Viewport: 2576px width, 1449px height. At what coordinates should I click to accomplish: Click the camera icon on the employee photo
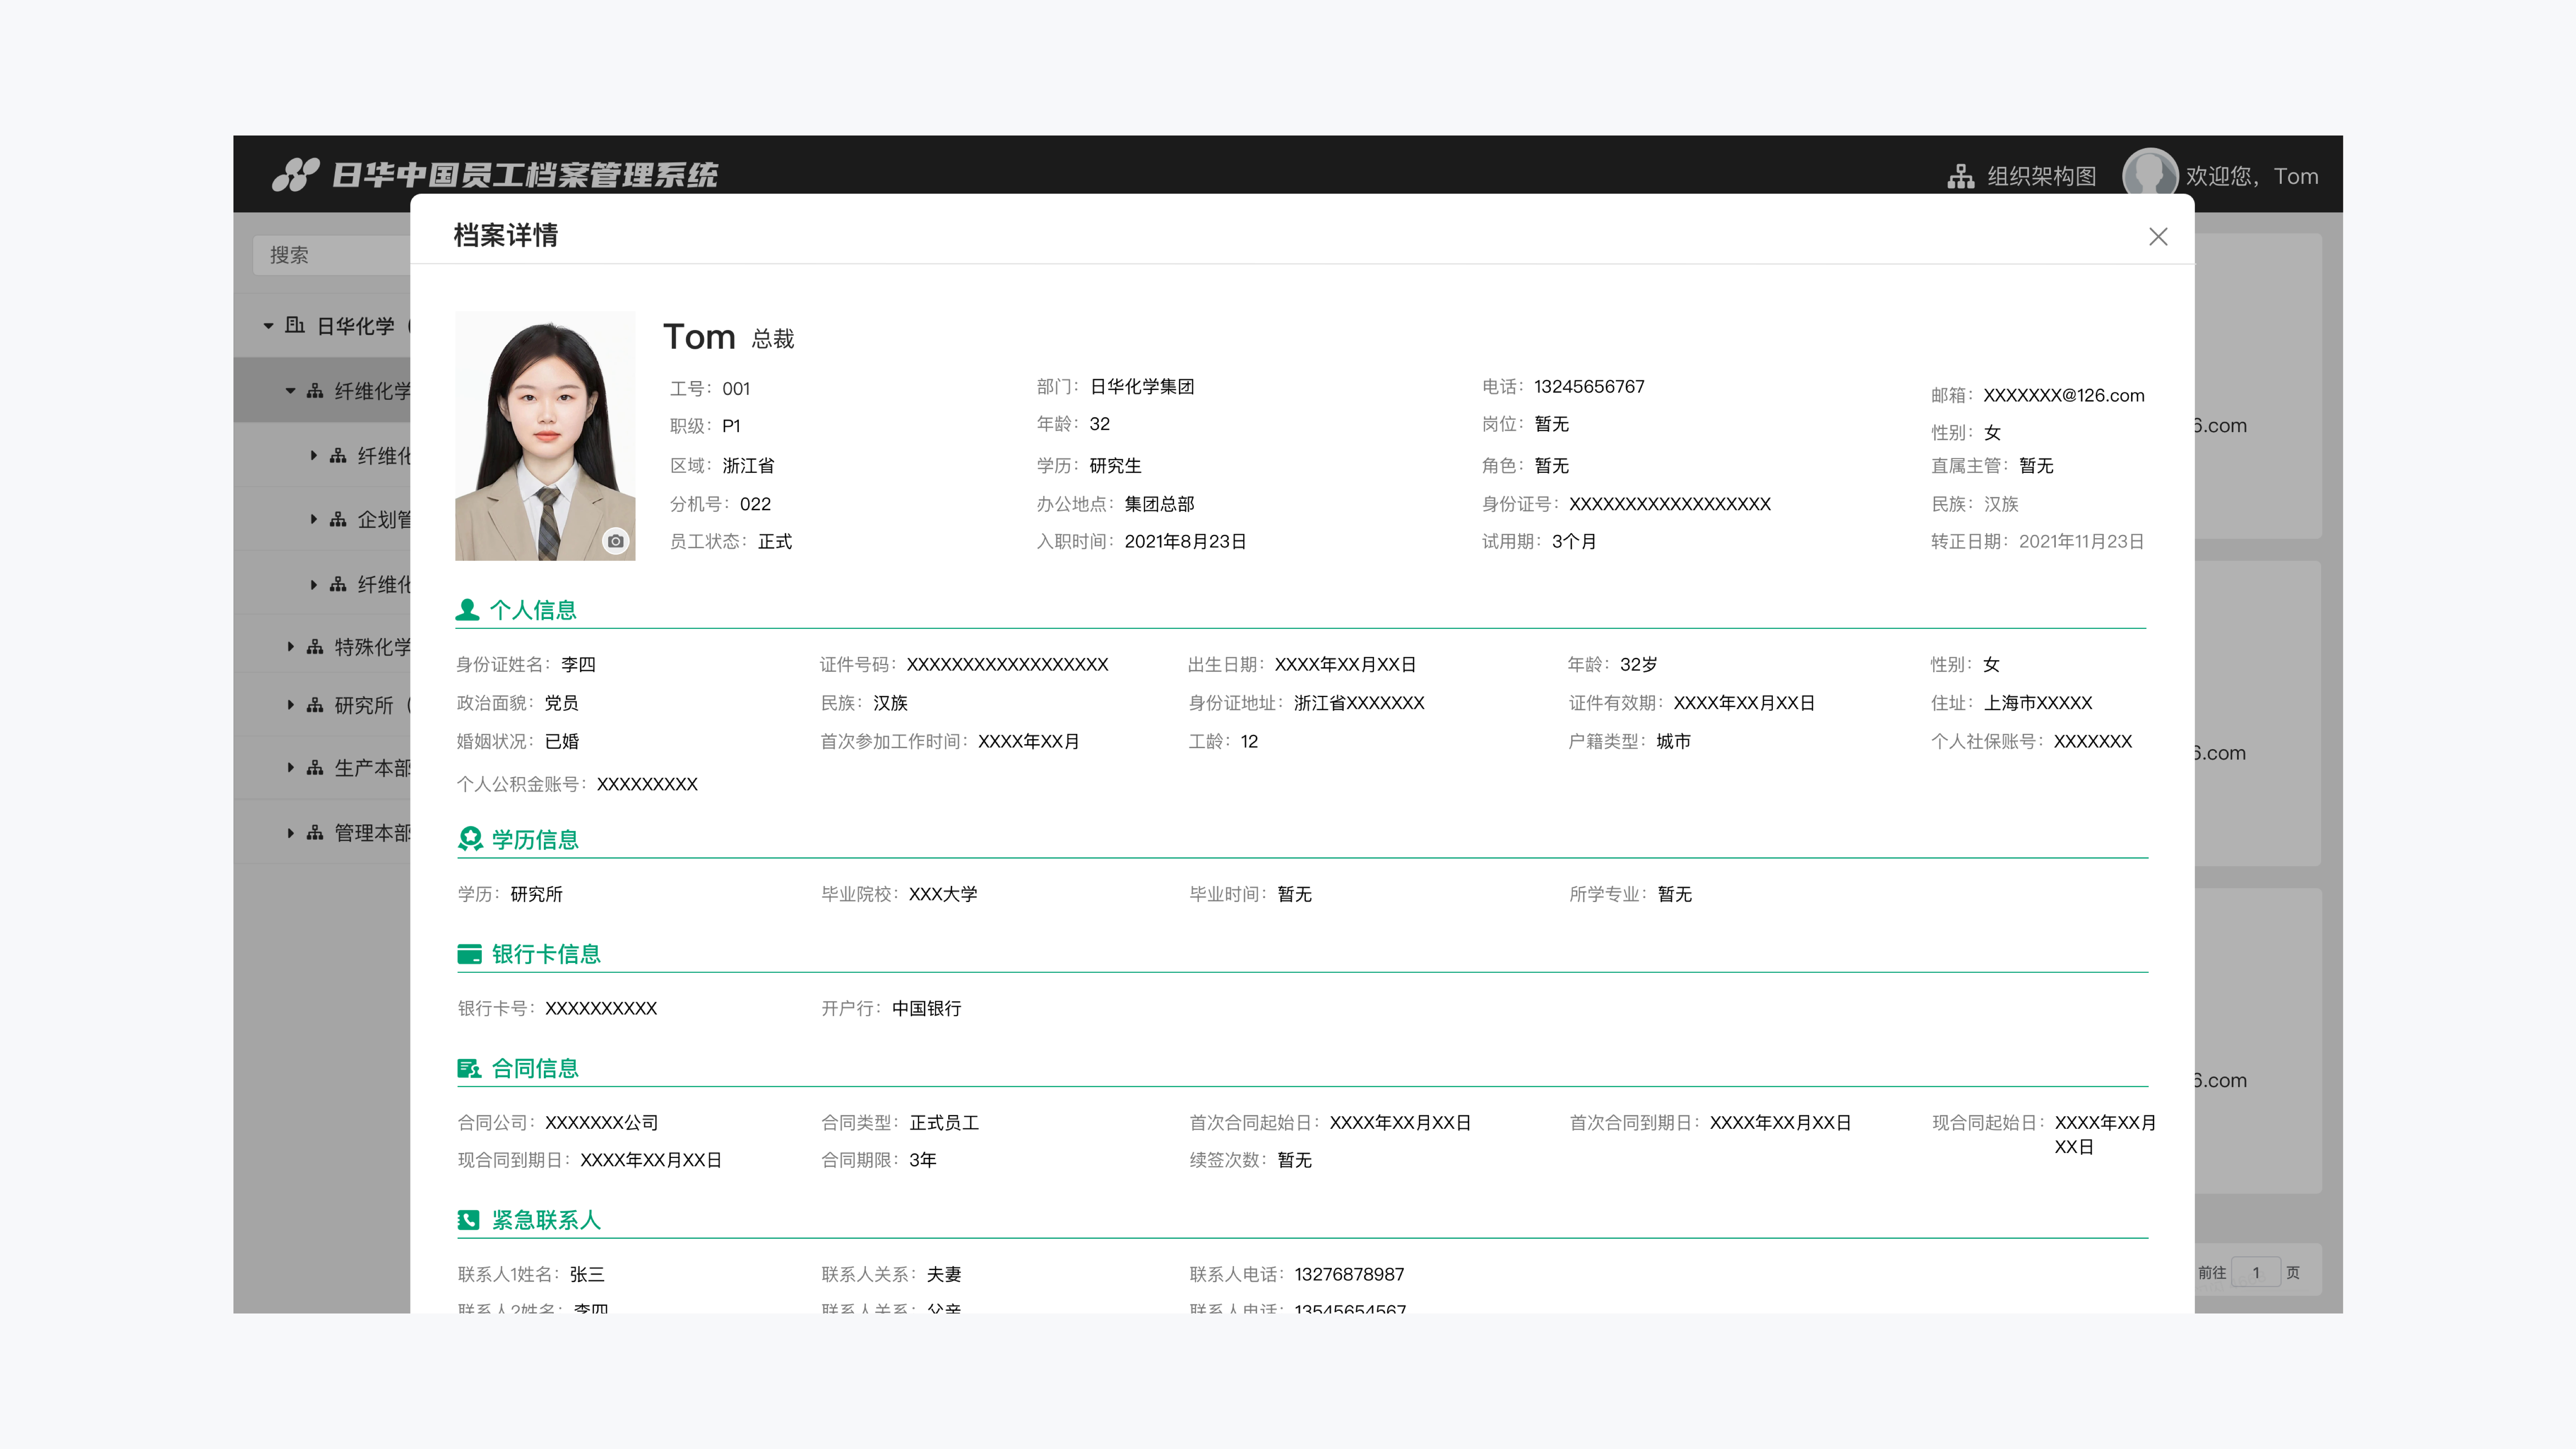616,541
